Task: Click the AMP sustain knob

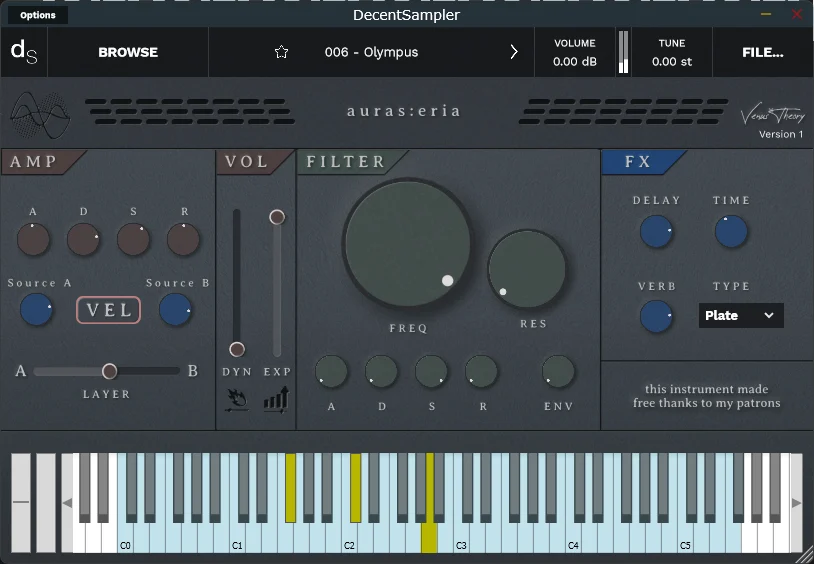Action: [x=133, y=239]
